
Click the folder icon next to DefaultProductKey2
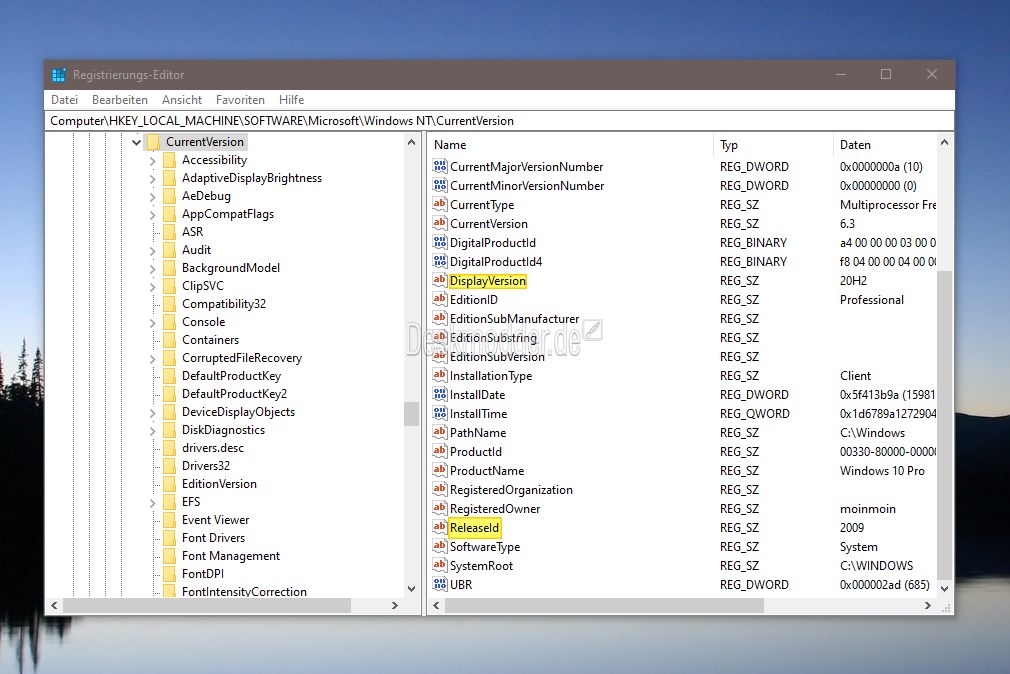pyautogui.click(x=169, y=394)
